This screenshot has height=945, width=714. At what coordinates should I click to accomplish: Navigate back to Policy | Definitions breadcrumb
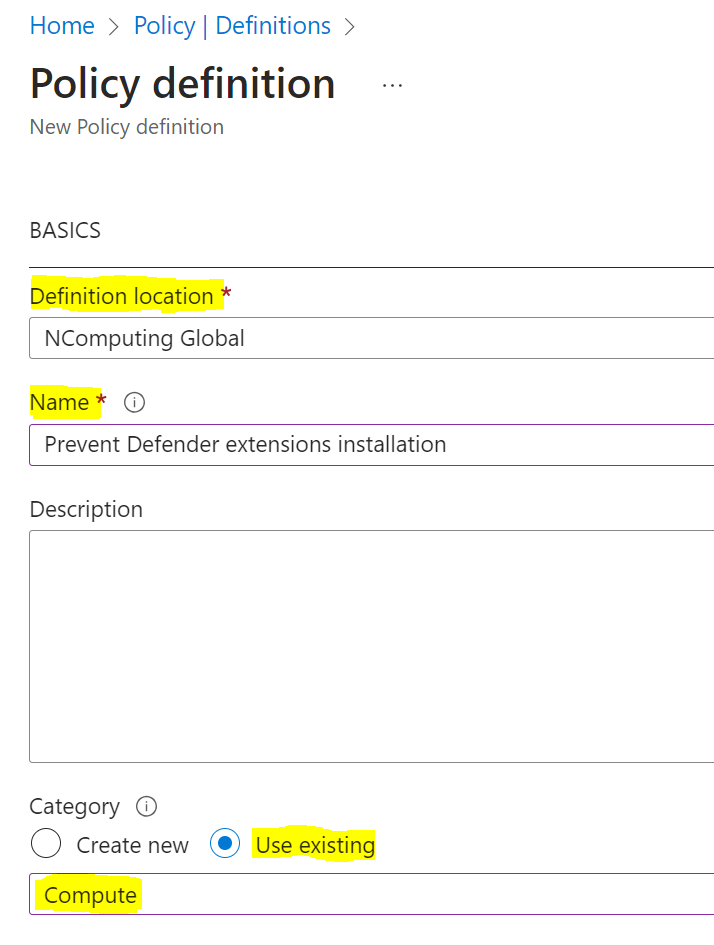pos(232,26)
